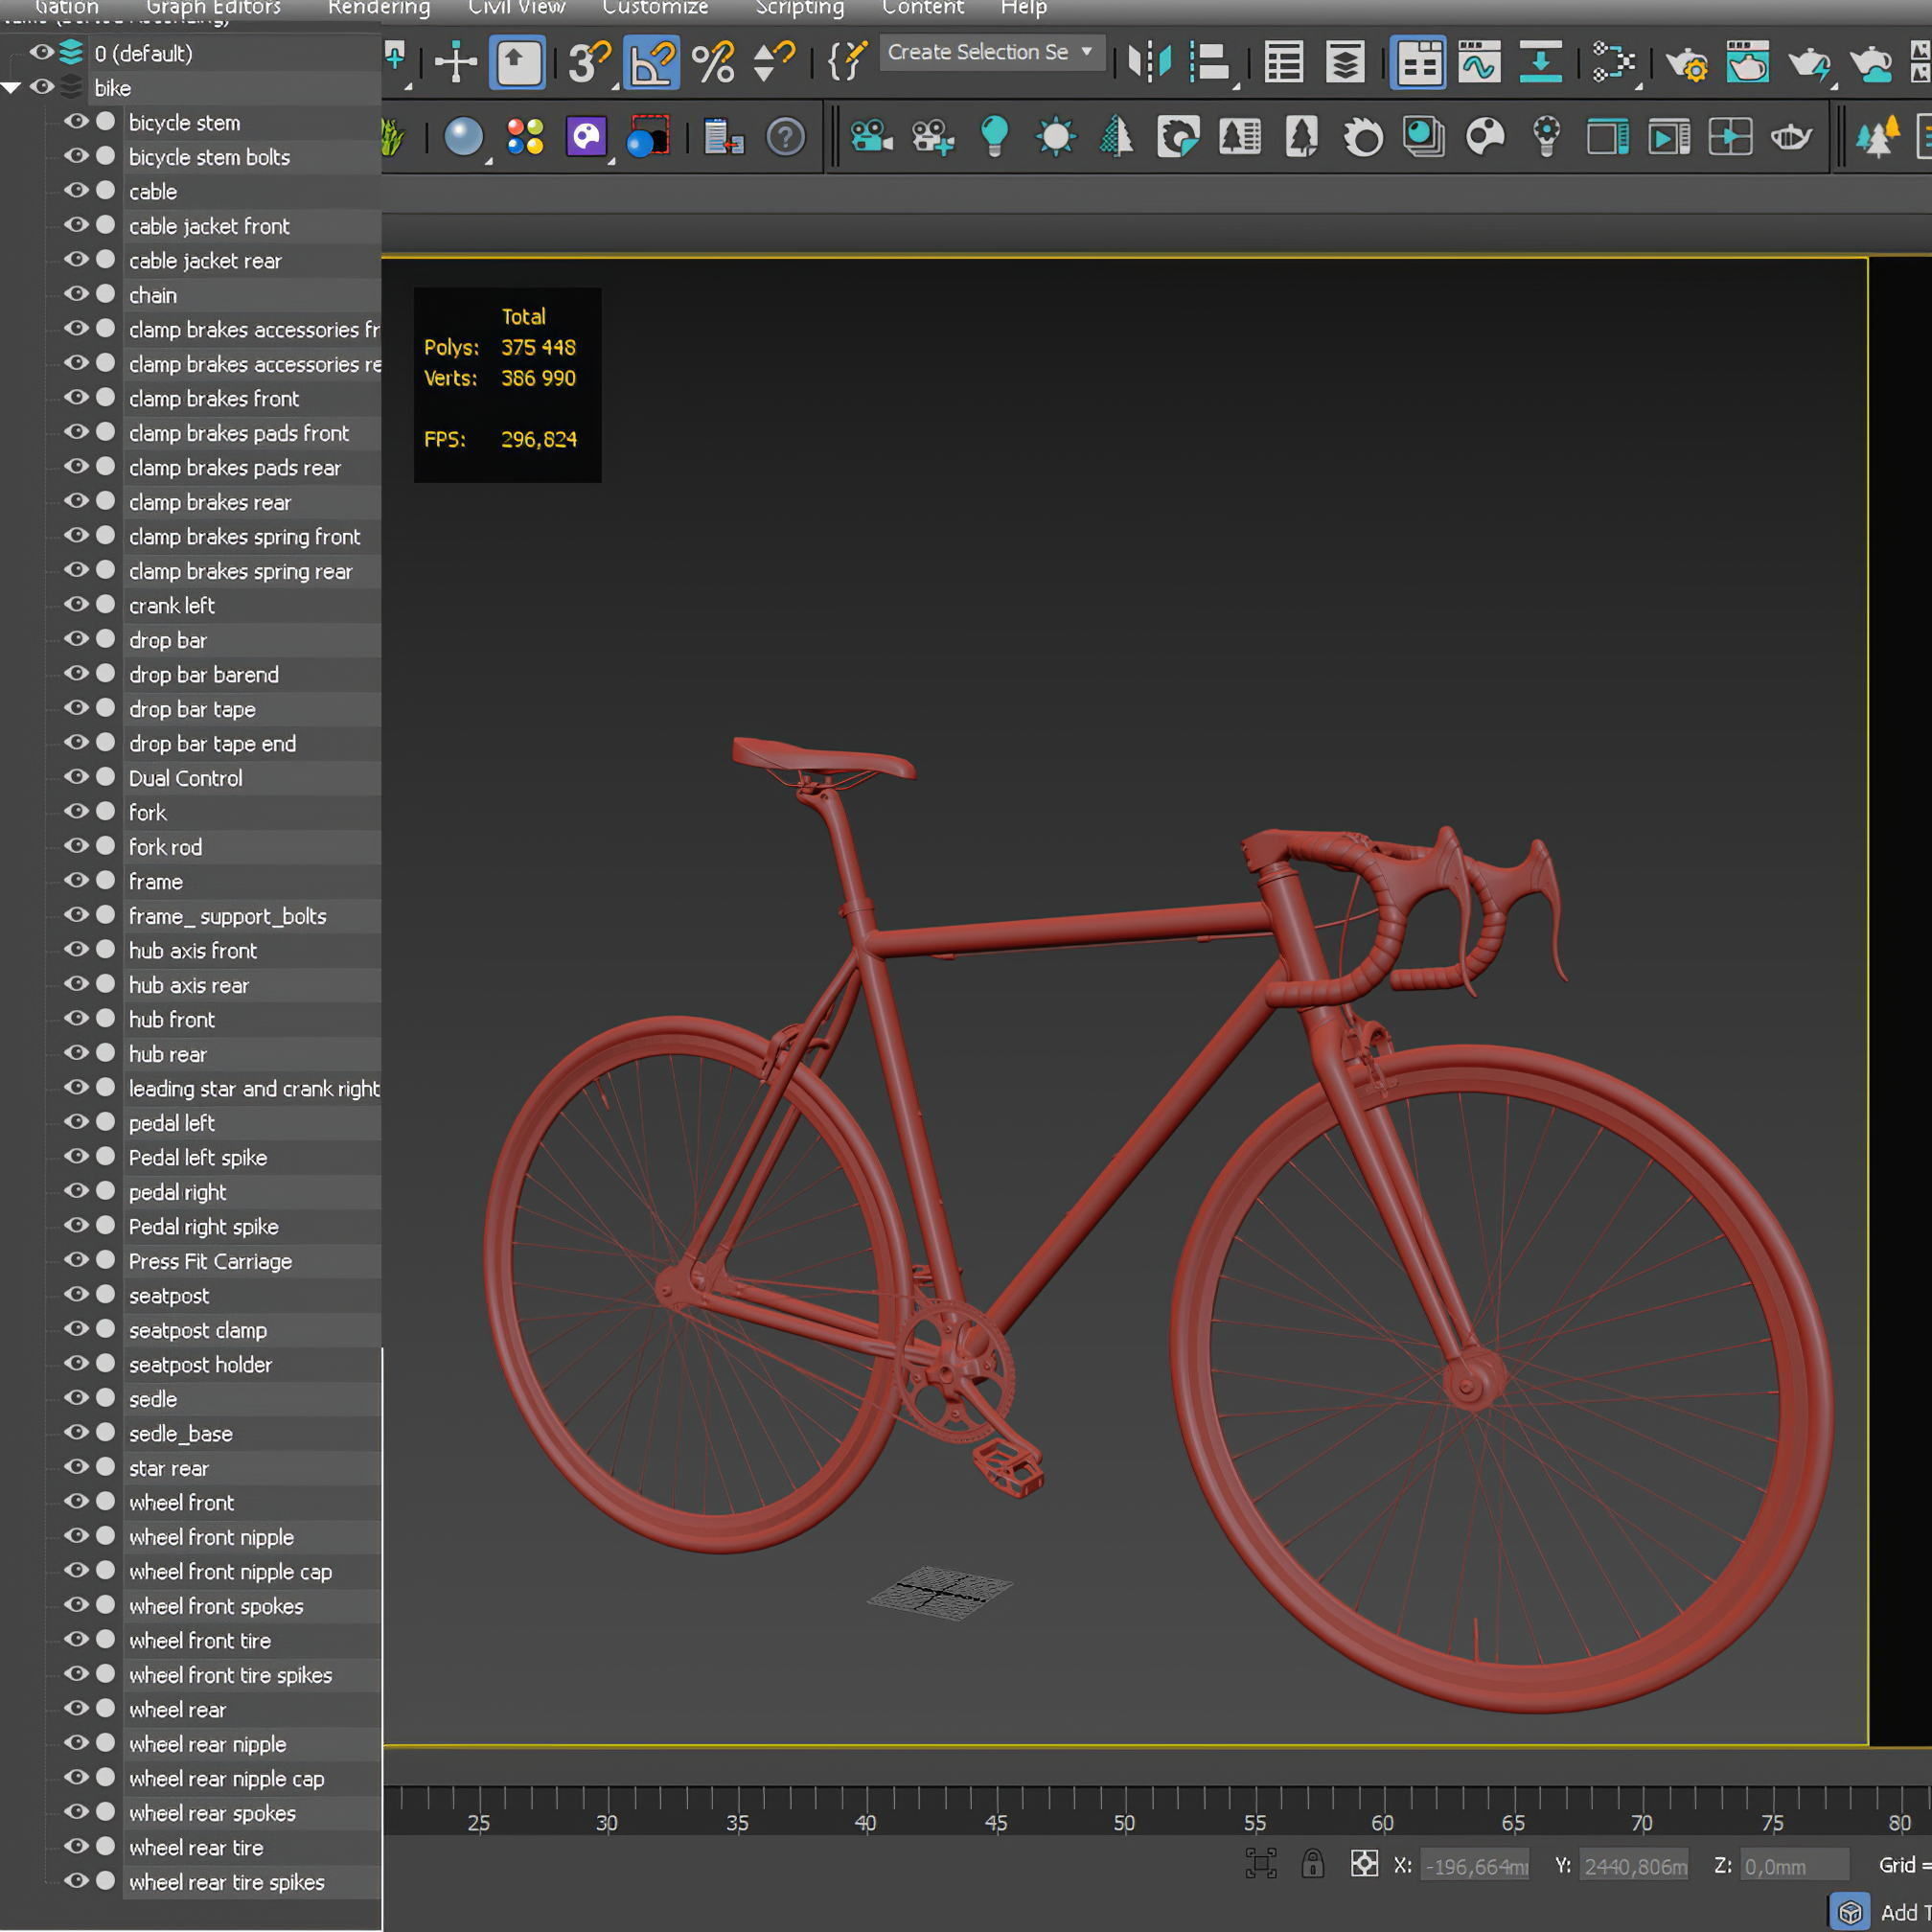Select leading star and crank right
The height and width of the screenshot is (1932, 1932).
[253, 1088]
